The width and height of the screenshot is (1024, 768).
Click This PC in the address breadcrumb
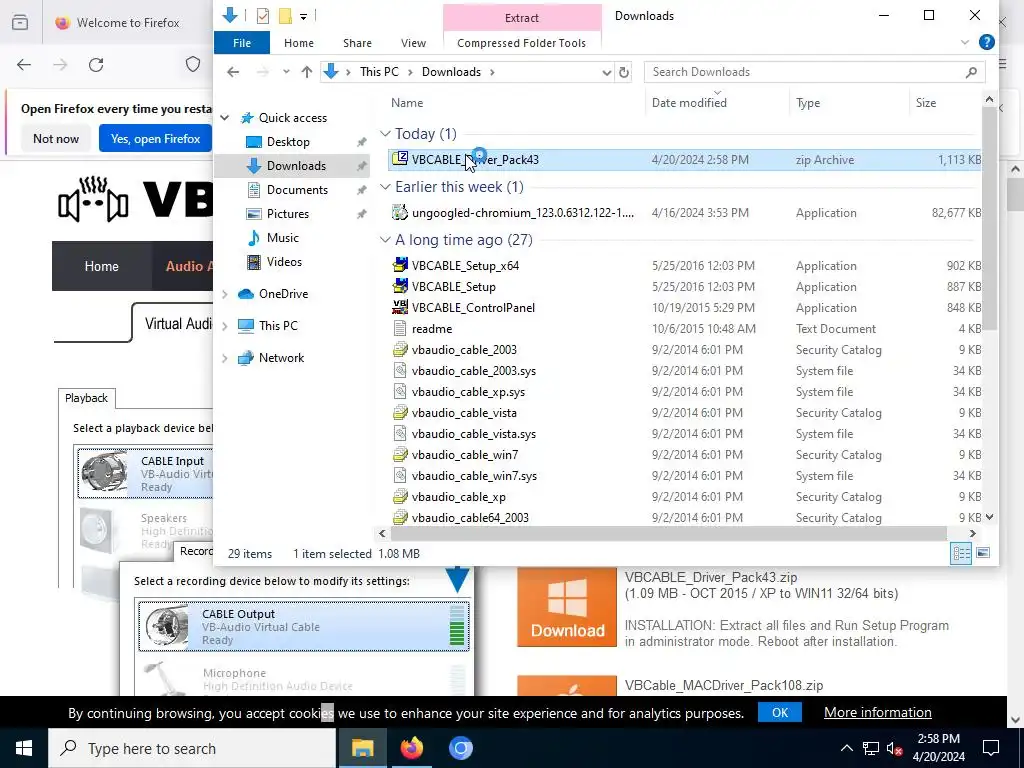[379, 72]
